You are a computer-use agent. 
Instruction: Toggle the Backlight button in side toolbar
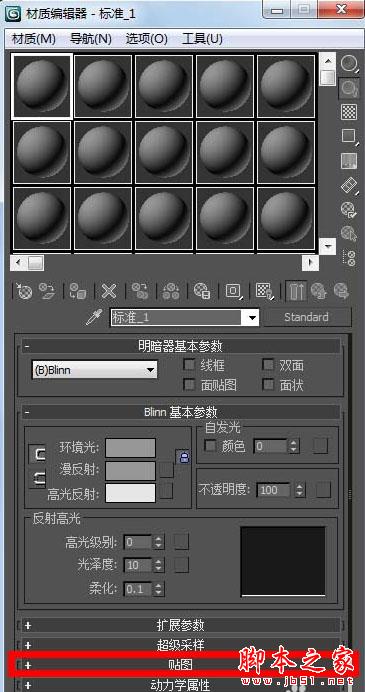click(349, 89)
